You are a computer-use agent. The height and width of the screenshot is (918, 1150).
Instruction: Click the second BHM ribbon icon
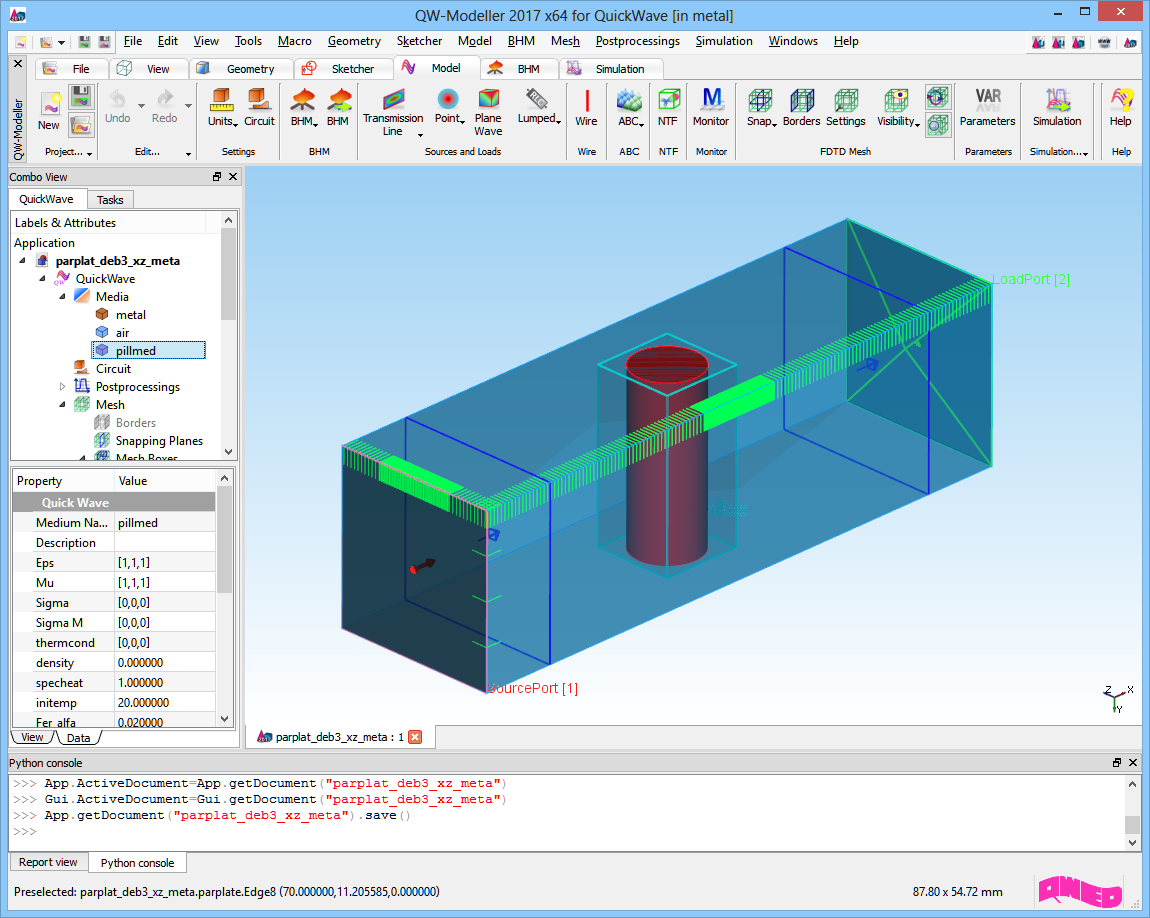pos(338,107)
